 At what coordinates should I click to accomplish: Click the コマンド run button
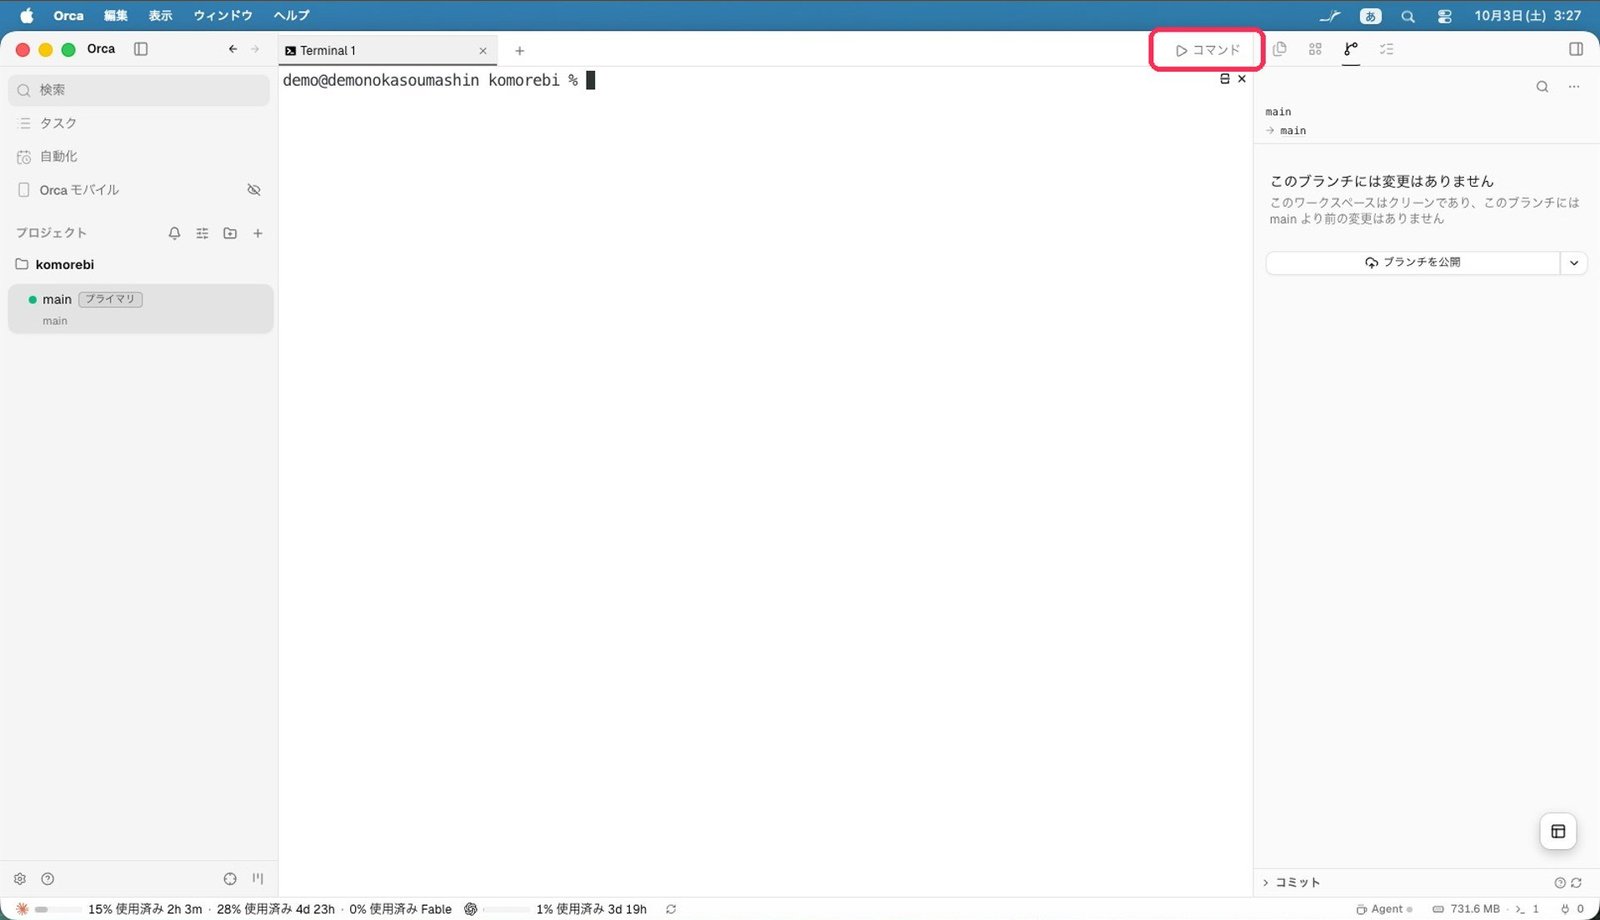pyautogui.click(x=1208, y=50)
